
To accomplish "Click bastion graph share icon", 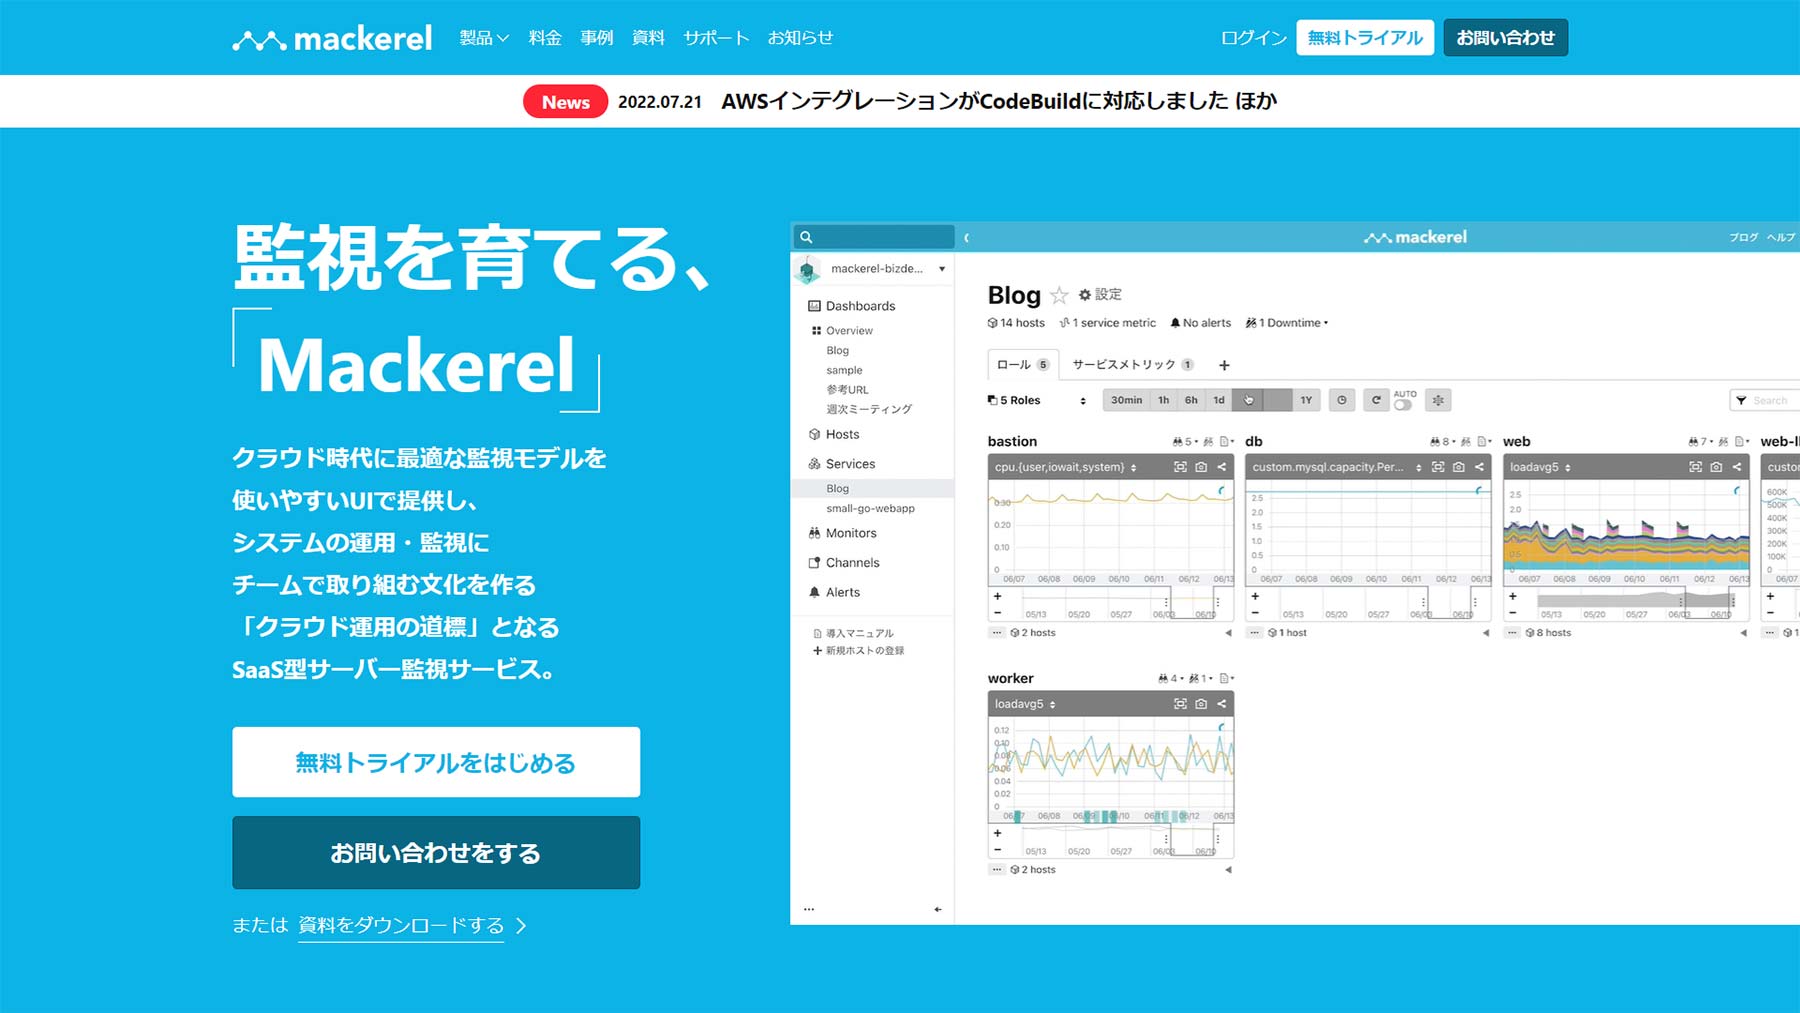I will click(x=1222, y=468).
